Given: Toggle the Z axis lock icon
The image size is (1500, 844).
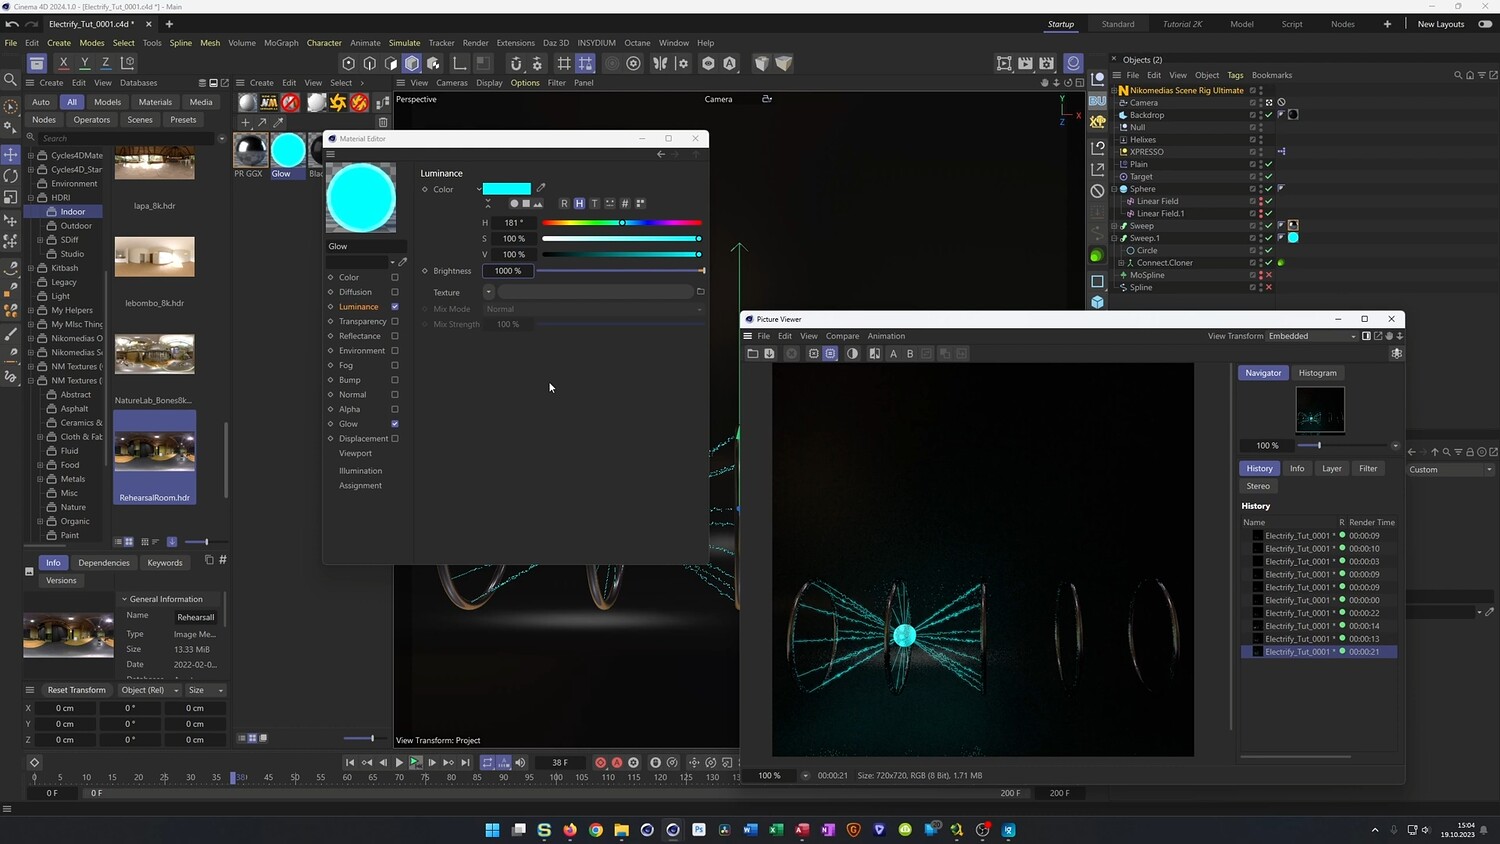Looking at the screenshot, I should coord(105,63).
